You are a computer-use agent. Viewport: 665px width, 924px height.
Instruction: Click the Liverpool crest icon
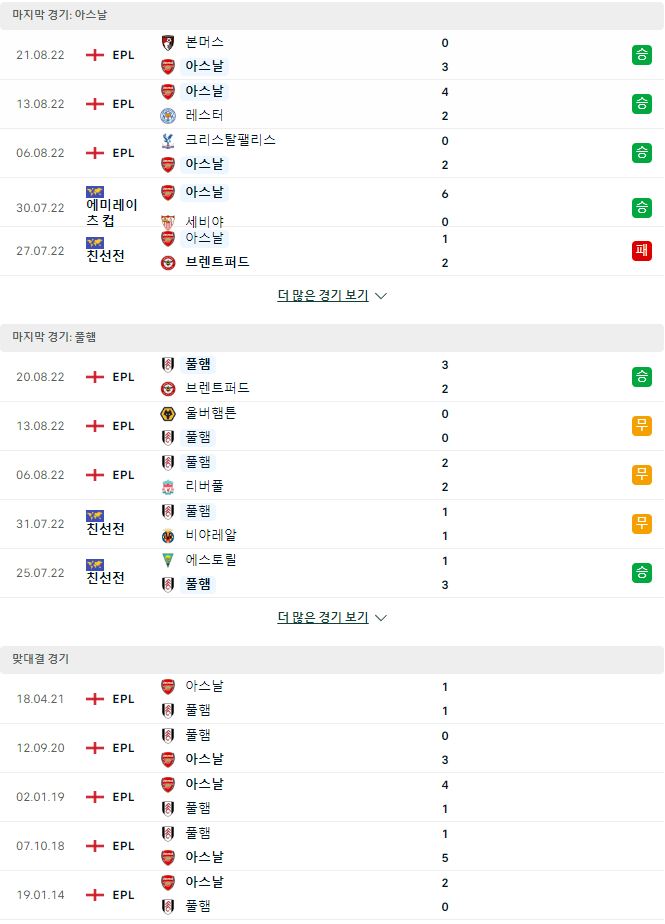(168, 487)
